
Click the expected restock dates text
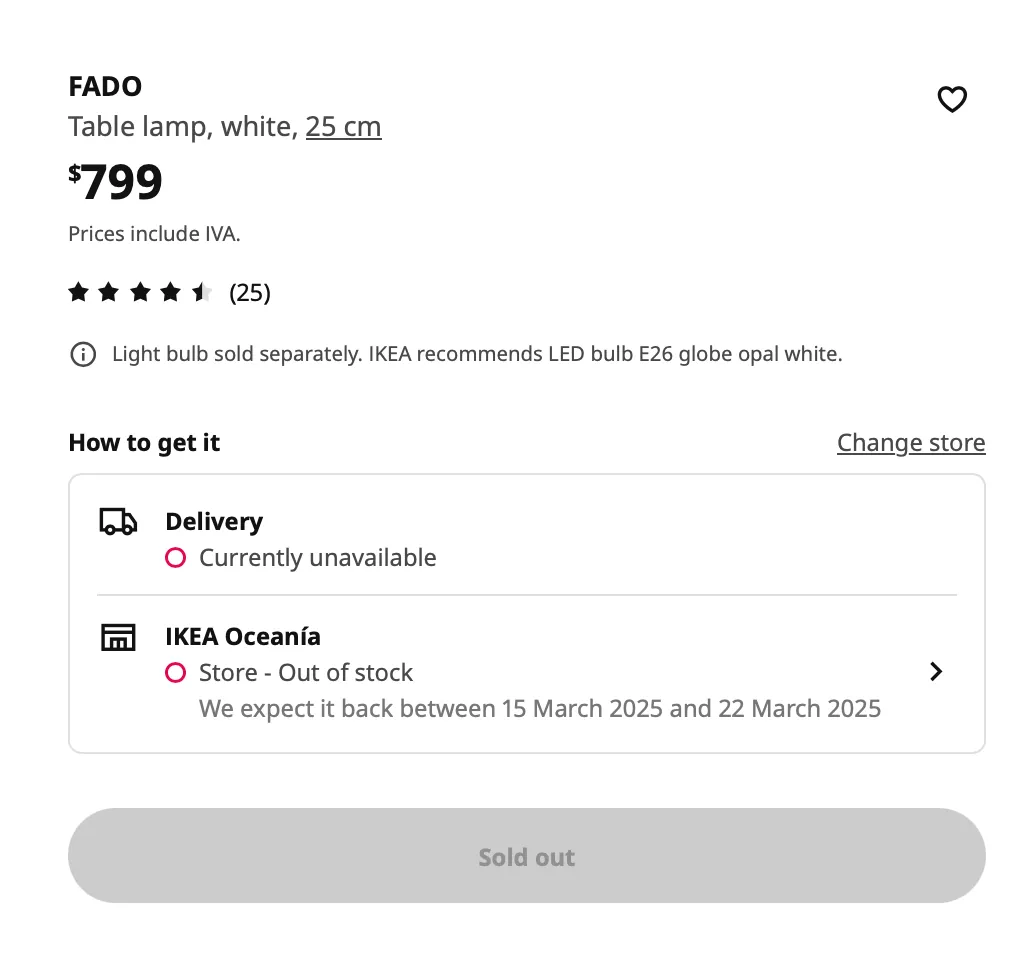pyautogui.click(x=540, y=709)
